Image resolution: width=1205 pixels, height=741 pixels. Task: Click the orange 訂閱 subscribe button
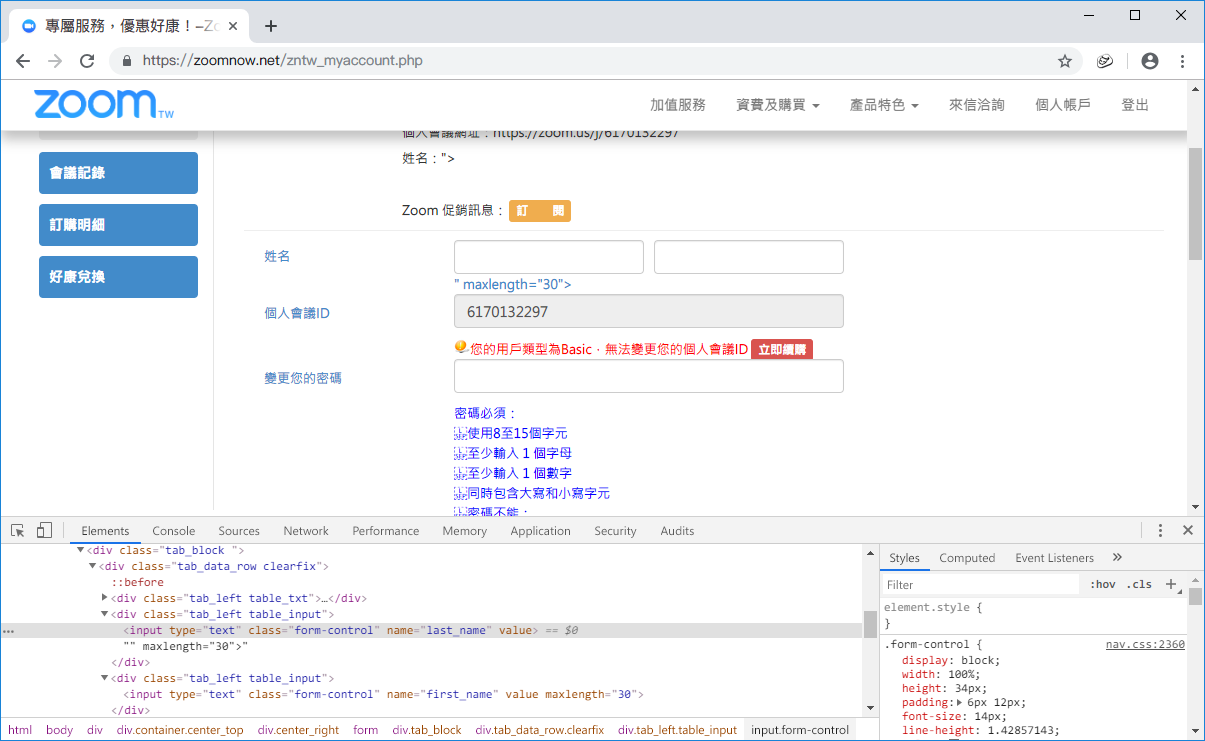[x=540, y=211]
